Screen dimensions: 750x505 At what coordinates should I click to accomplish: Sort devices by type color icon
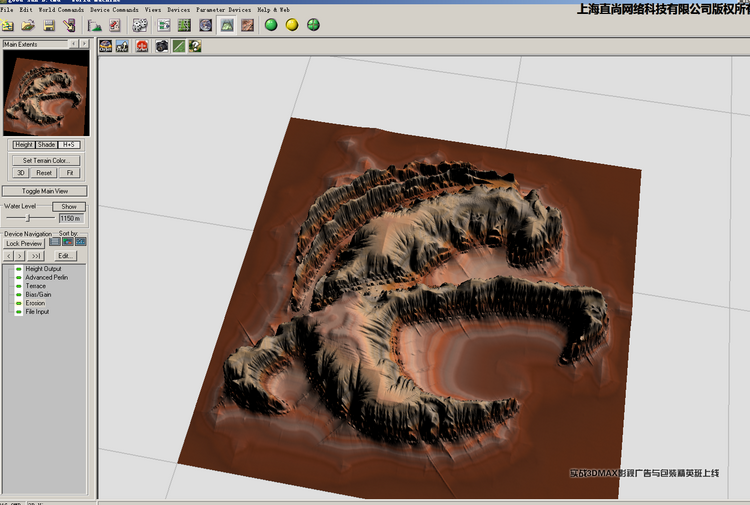(x=68, y=242)
